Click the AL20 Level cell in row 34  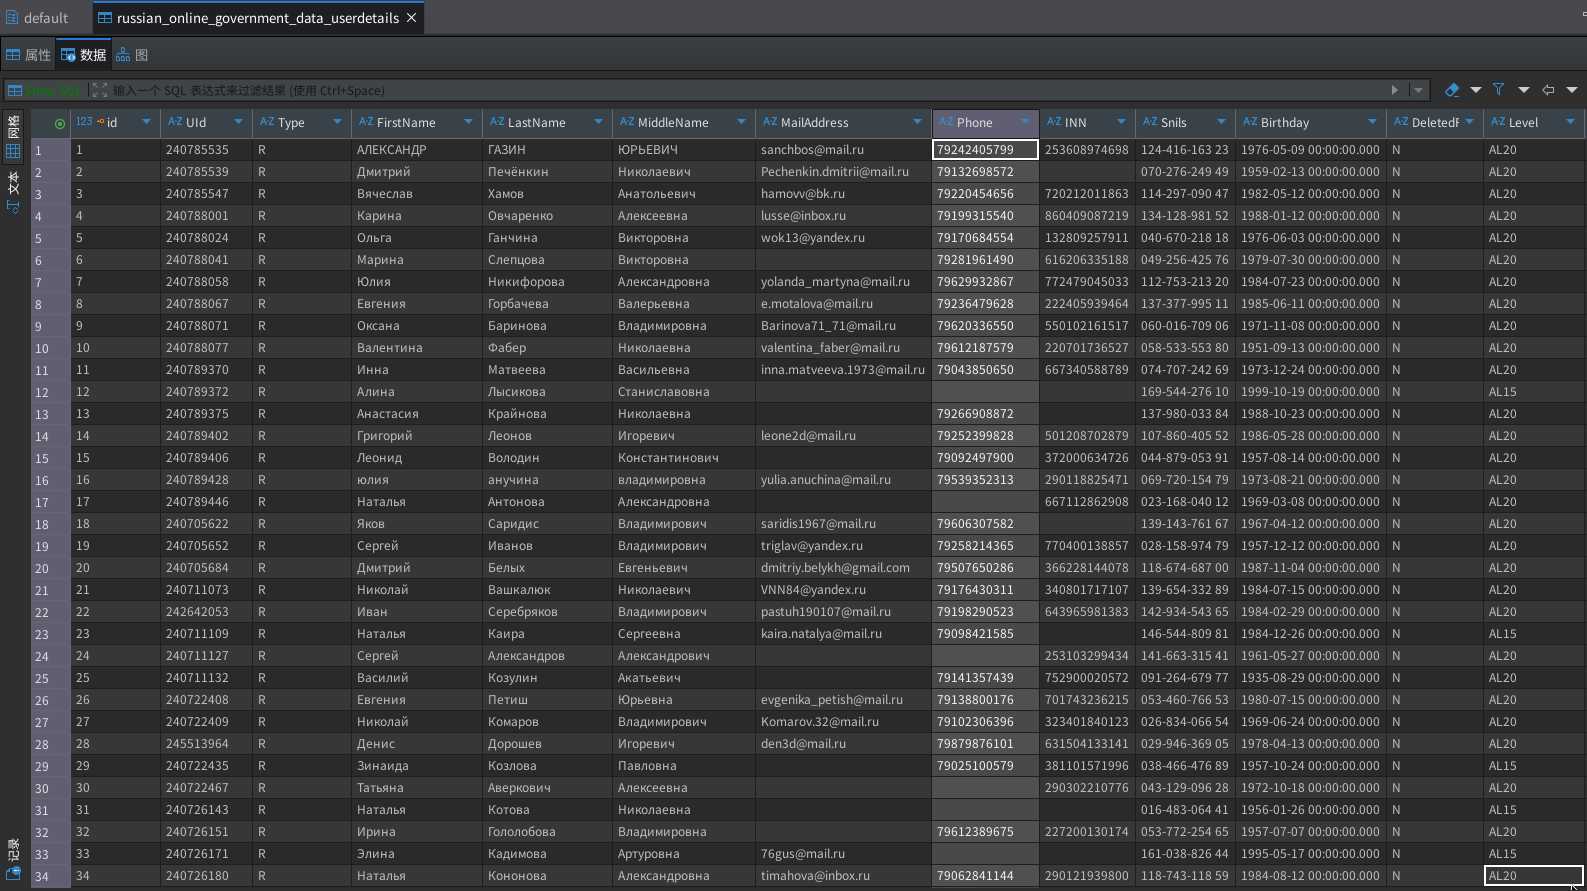pyautogui.click(x=1534, y=876)
